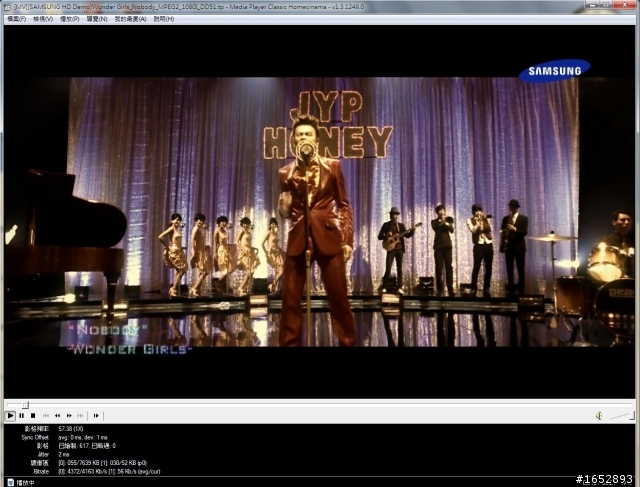640x487 pixels.
Task: Click the MPC app icon in title bar
Action: pyautogui.click(x=7, y=7)
